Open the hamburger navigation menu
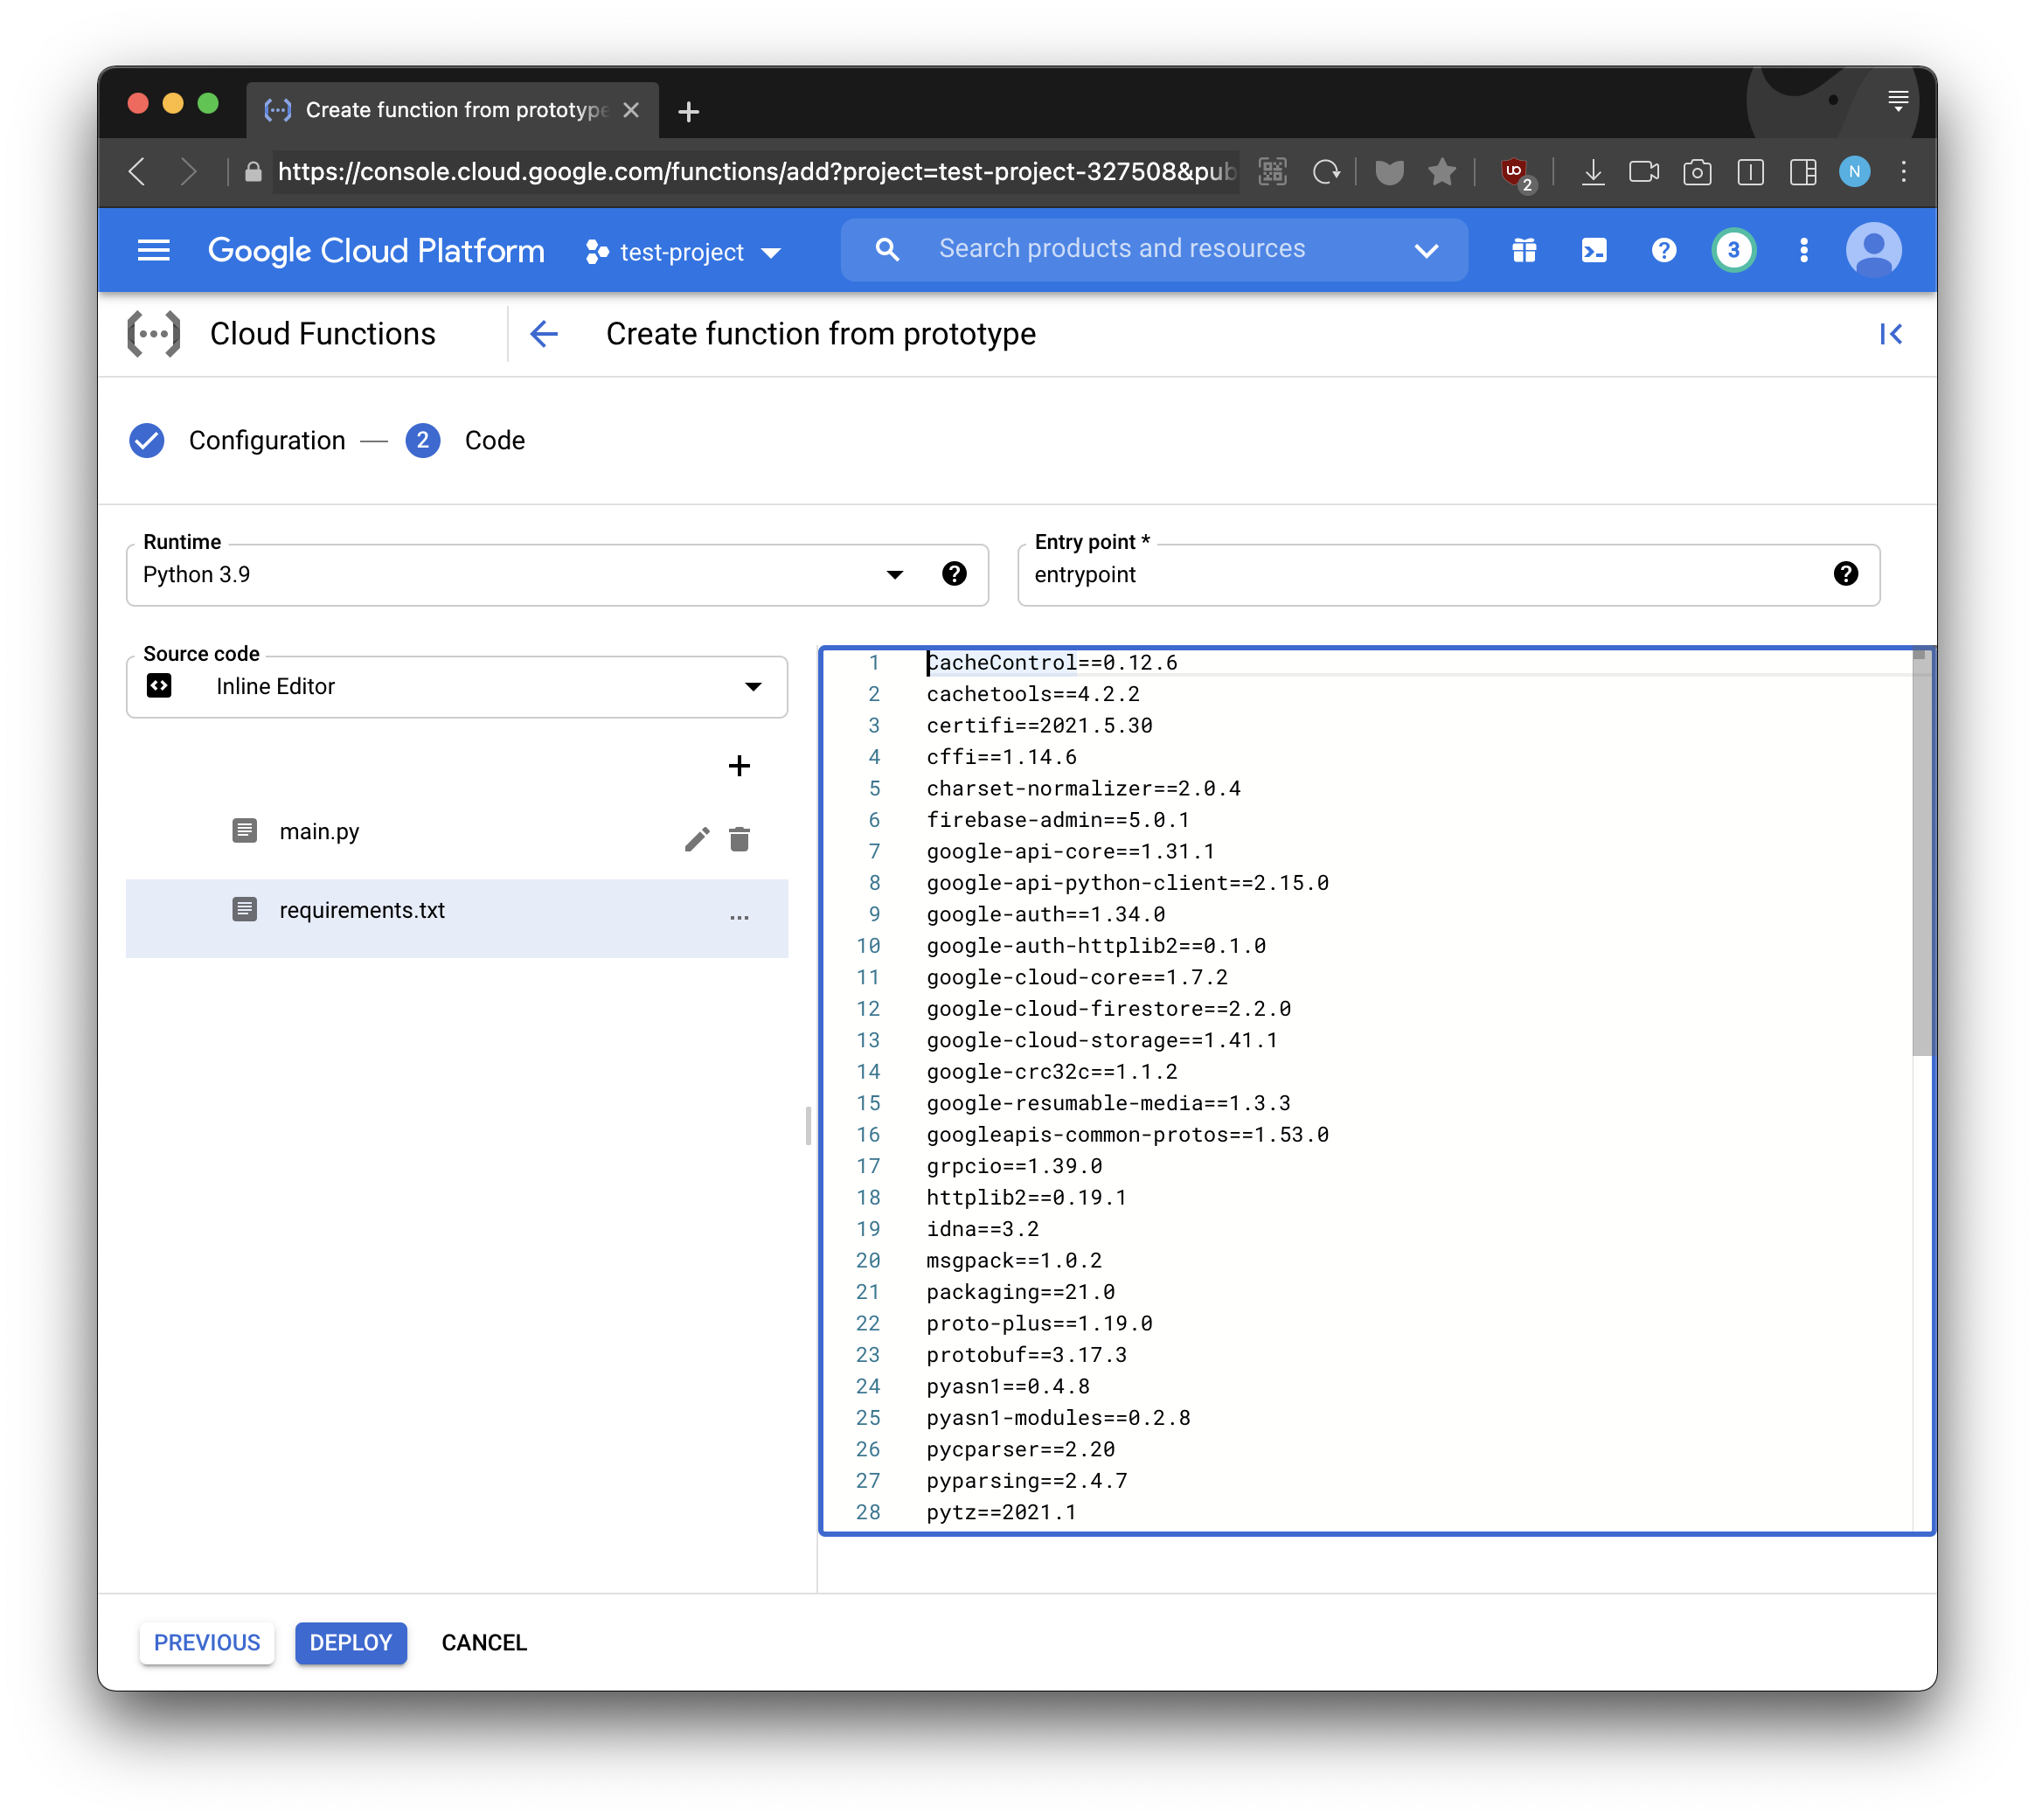 [153, 250]
